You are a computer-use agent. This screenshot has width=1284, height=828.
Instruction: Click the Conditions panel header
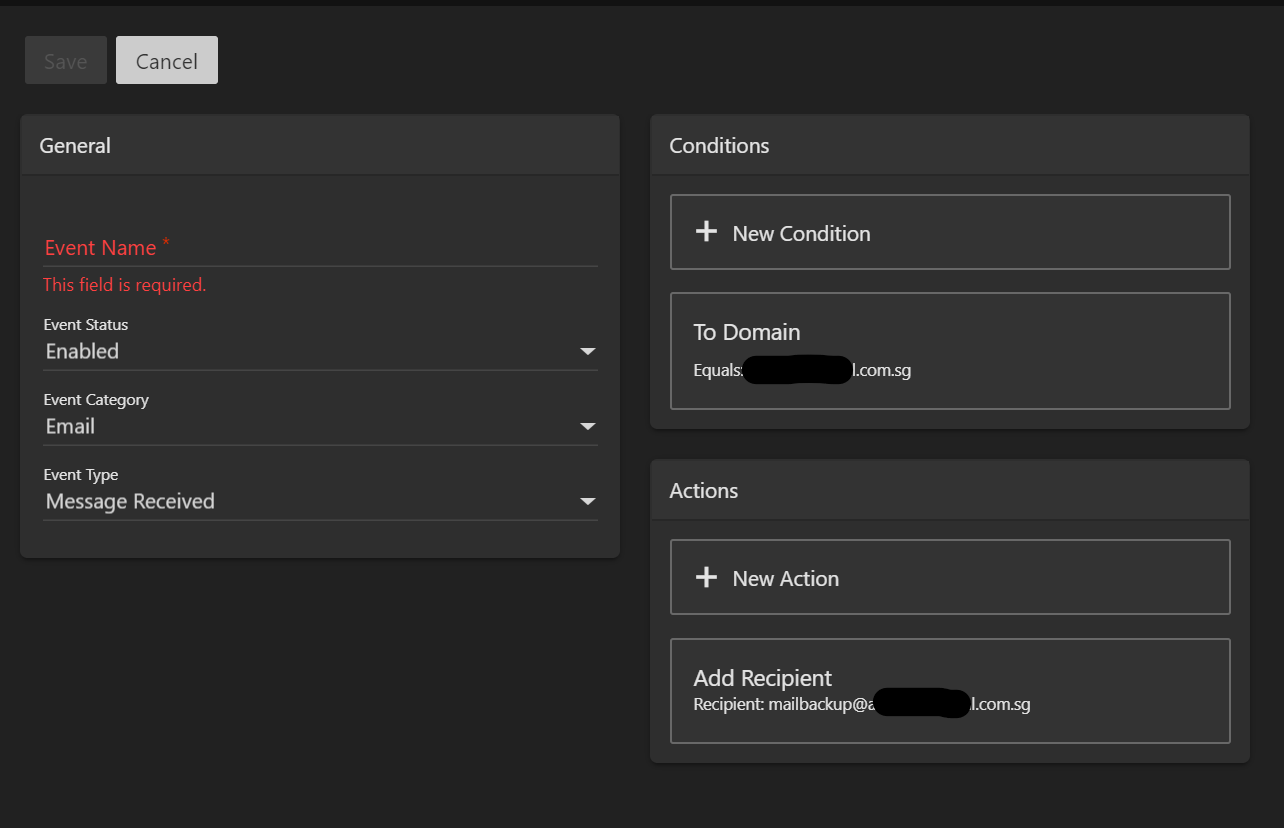point(949,146)
